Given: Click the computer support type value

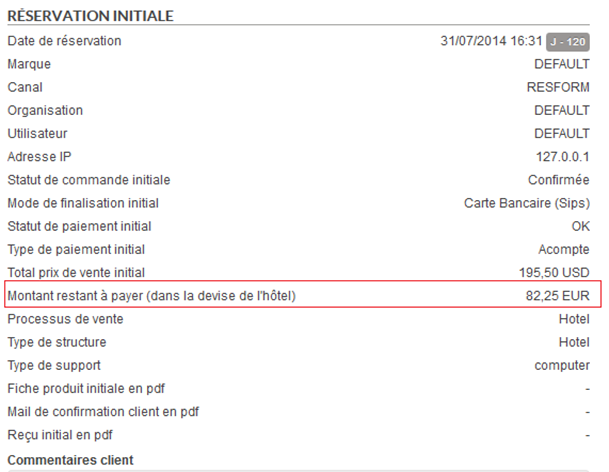Looking at the screenshot, I should [x=561, y=365].
